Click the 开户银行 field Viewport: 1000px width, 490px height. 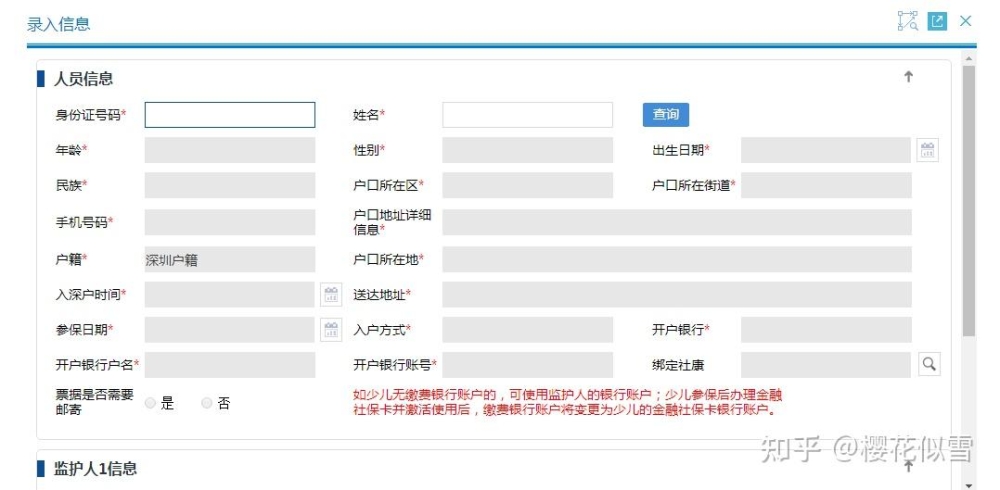(x=826, y=330)
